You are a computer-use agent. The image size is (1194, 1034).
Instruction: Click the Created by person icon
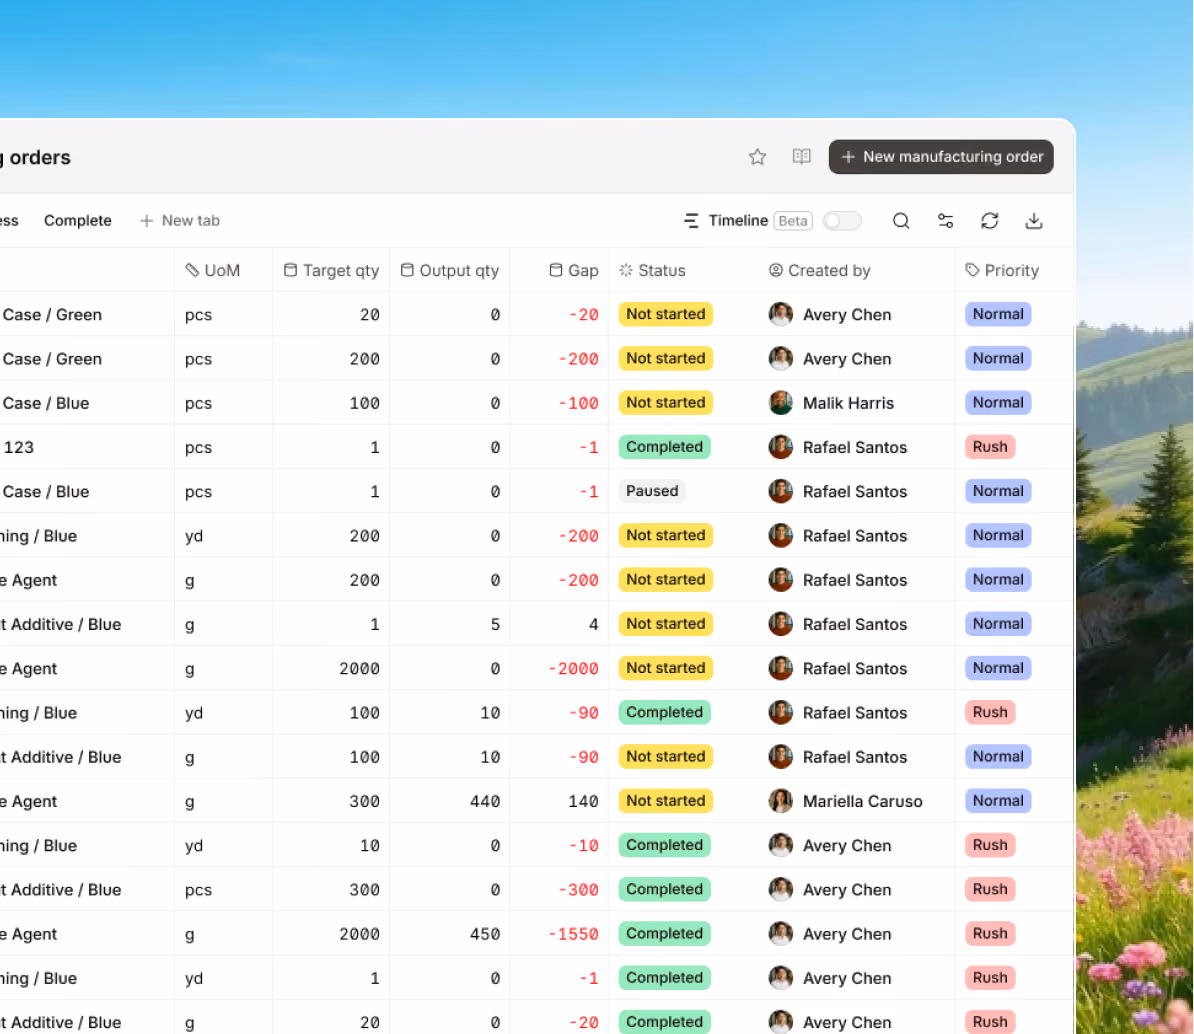tap(775, 270)
